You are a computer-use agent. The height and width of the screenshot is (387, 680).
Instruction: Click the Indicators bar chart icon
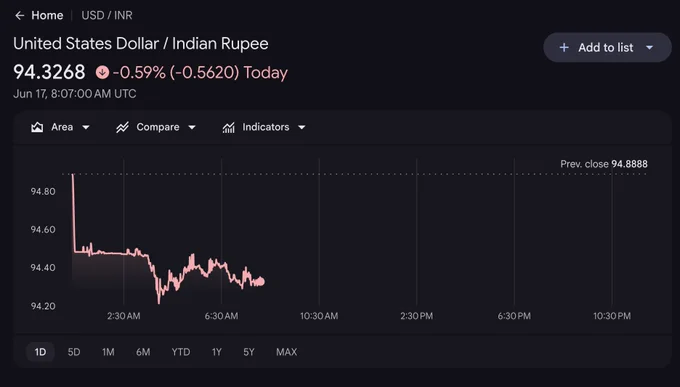click(229, 127)
